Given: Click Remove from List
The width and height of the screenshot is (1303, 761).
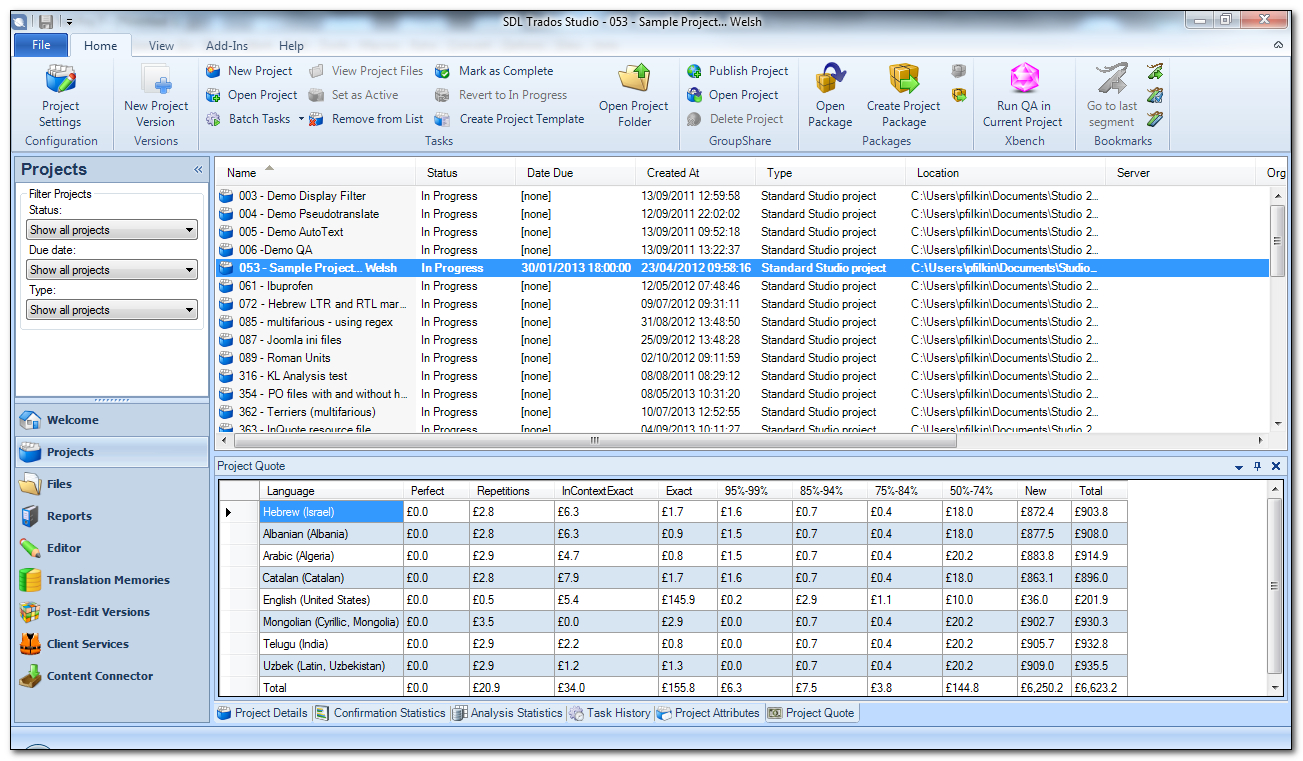Looking at the screenshot, I should tap(365, 119).
